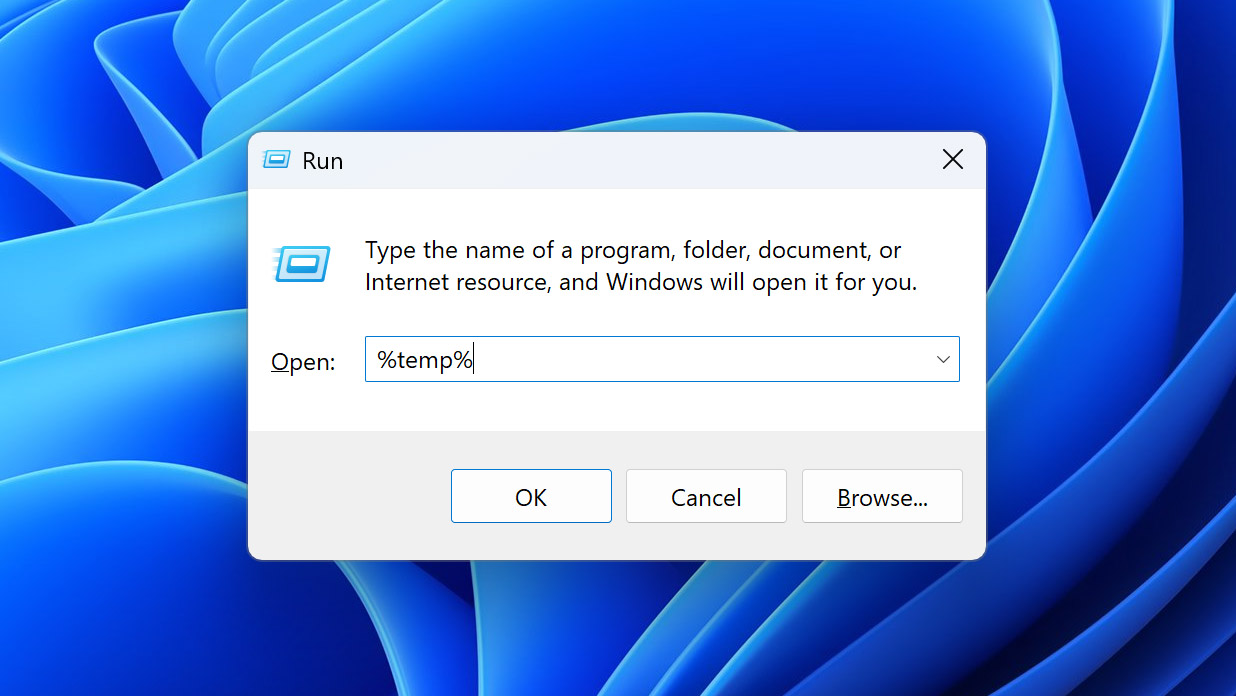The image size is (1236, 696).
Task: Click the chevron at the end of the text box
Action: click(941, 358)
